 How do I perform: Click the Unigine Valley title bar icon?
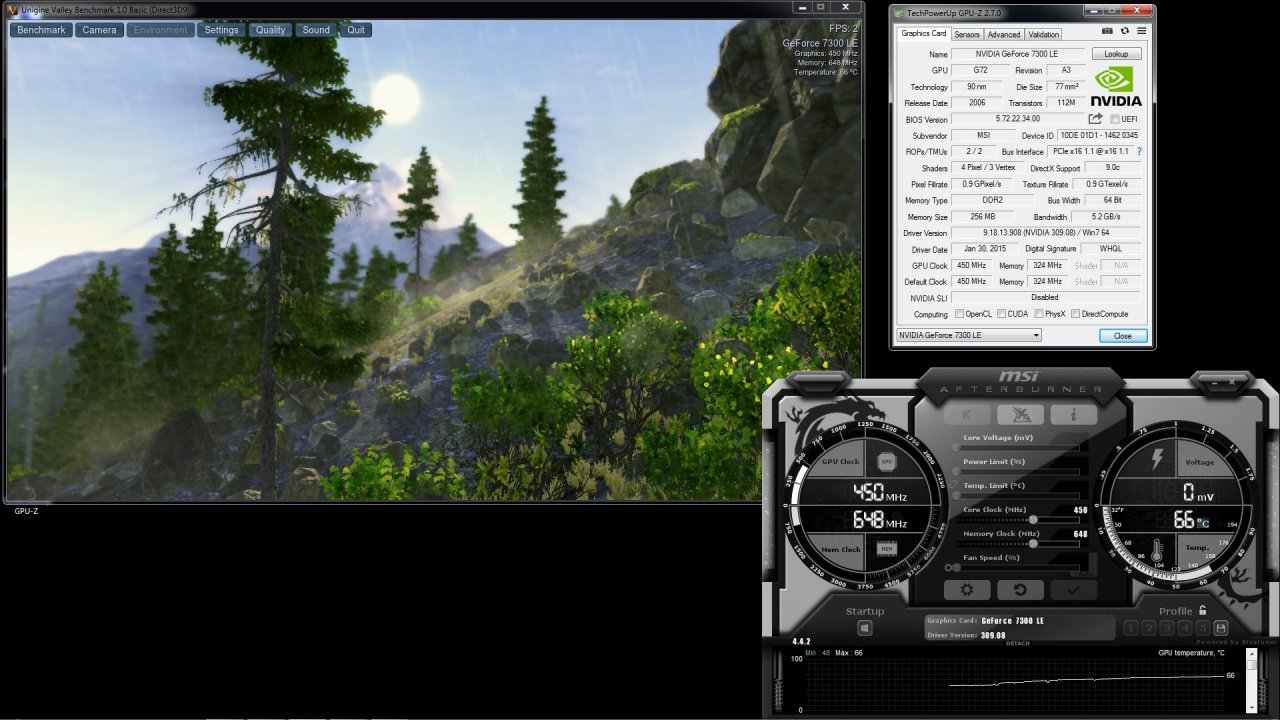point(11,9)
